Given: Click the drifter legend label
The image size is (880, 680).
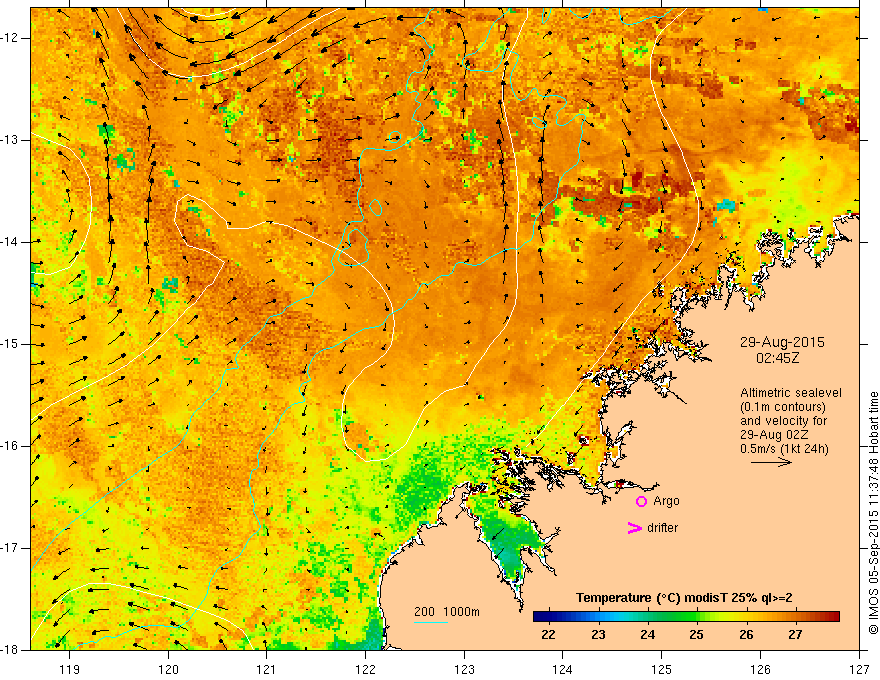Looking at the screenshot, I should 662,528.
